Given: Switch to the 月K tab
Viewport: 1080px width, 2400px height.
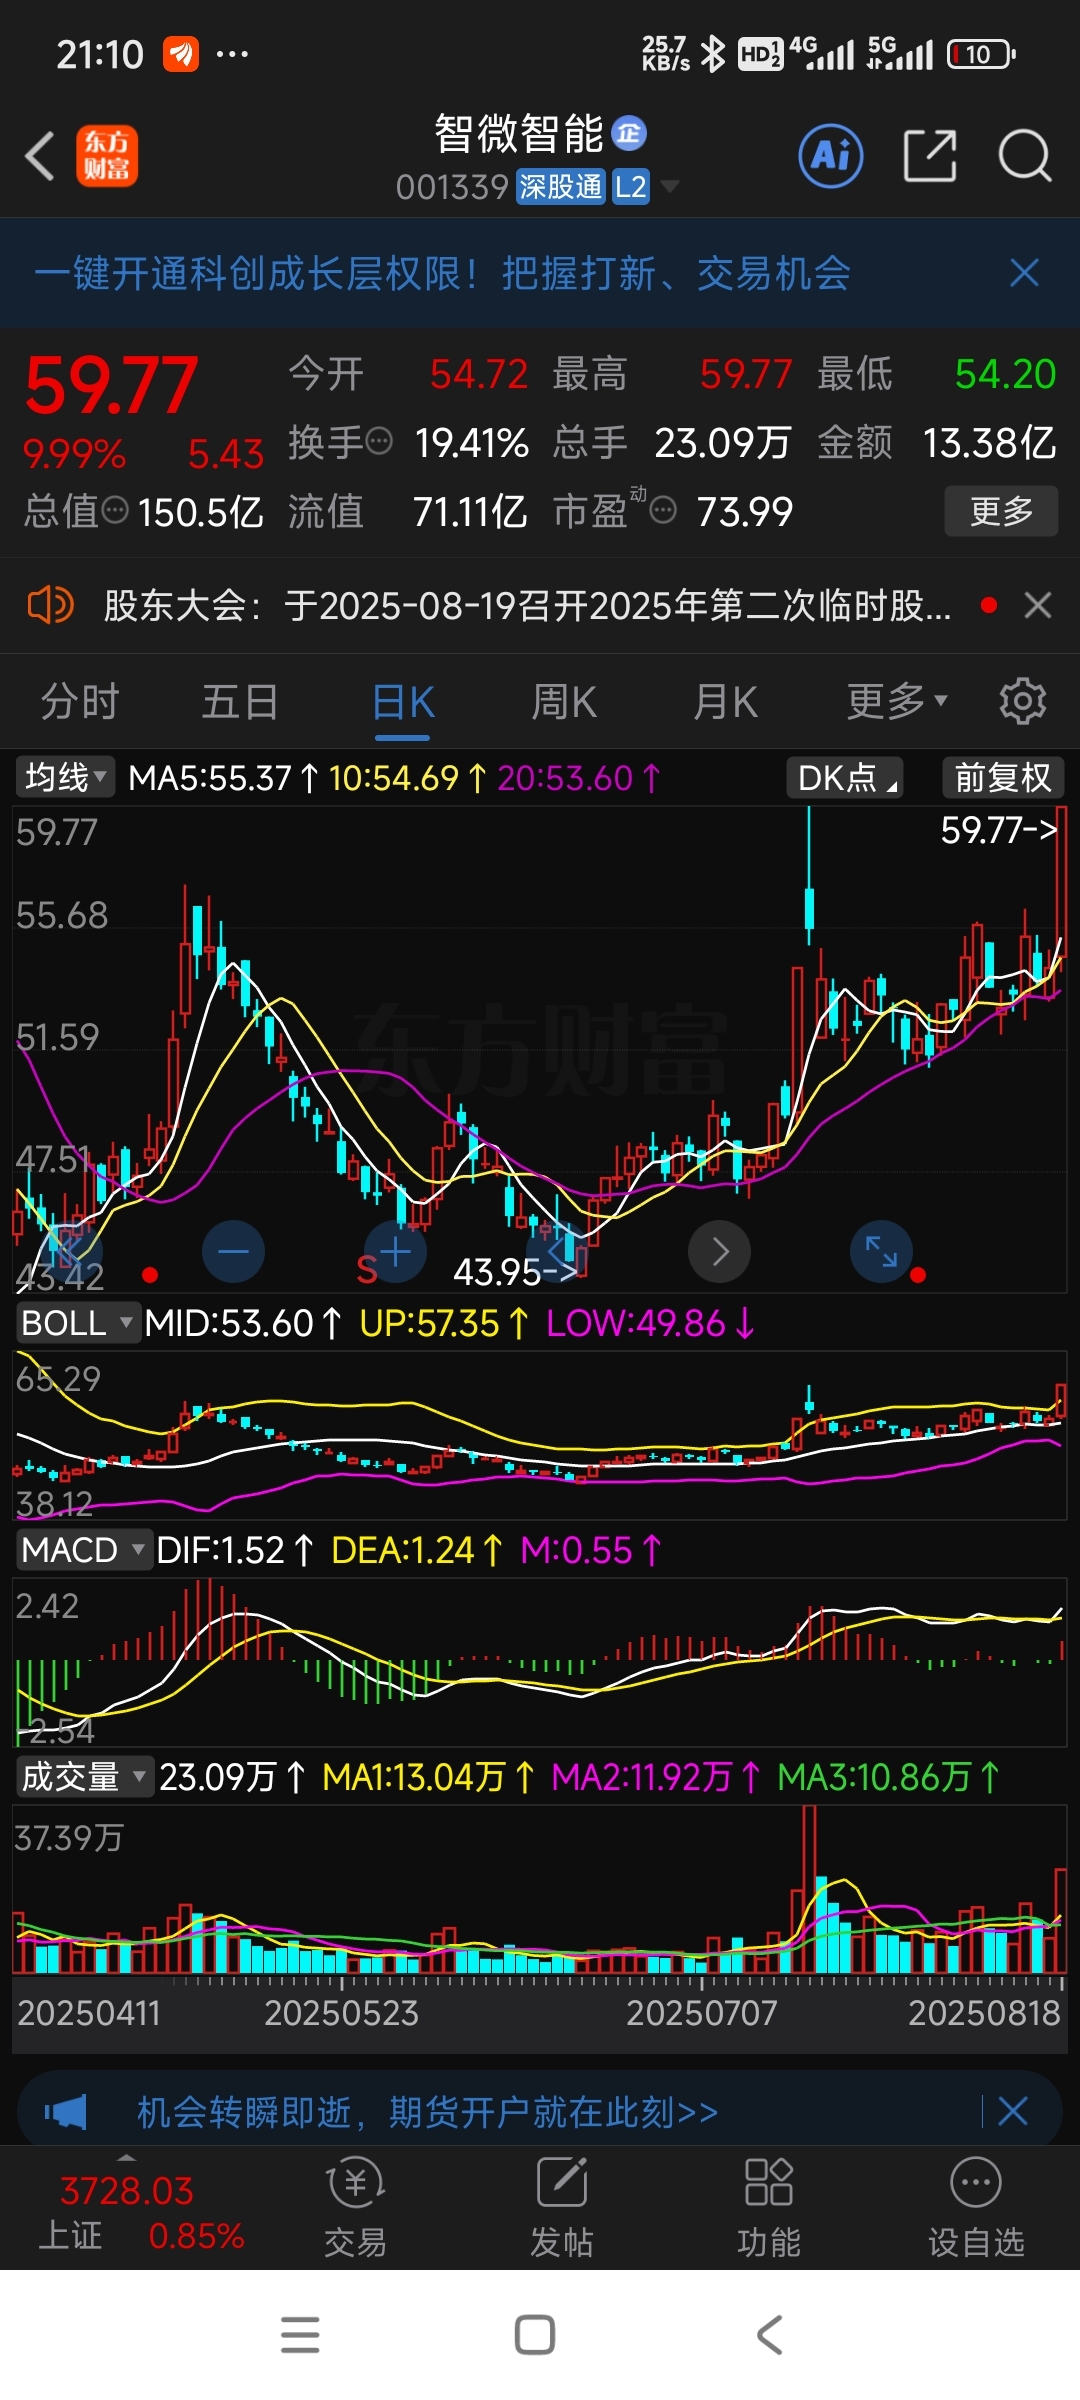Looking at the screenshot, I should [725, 702].
